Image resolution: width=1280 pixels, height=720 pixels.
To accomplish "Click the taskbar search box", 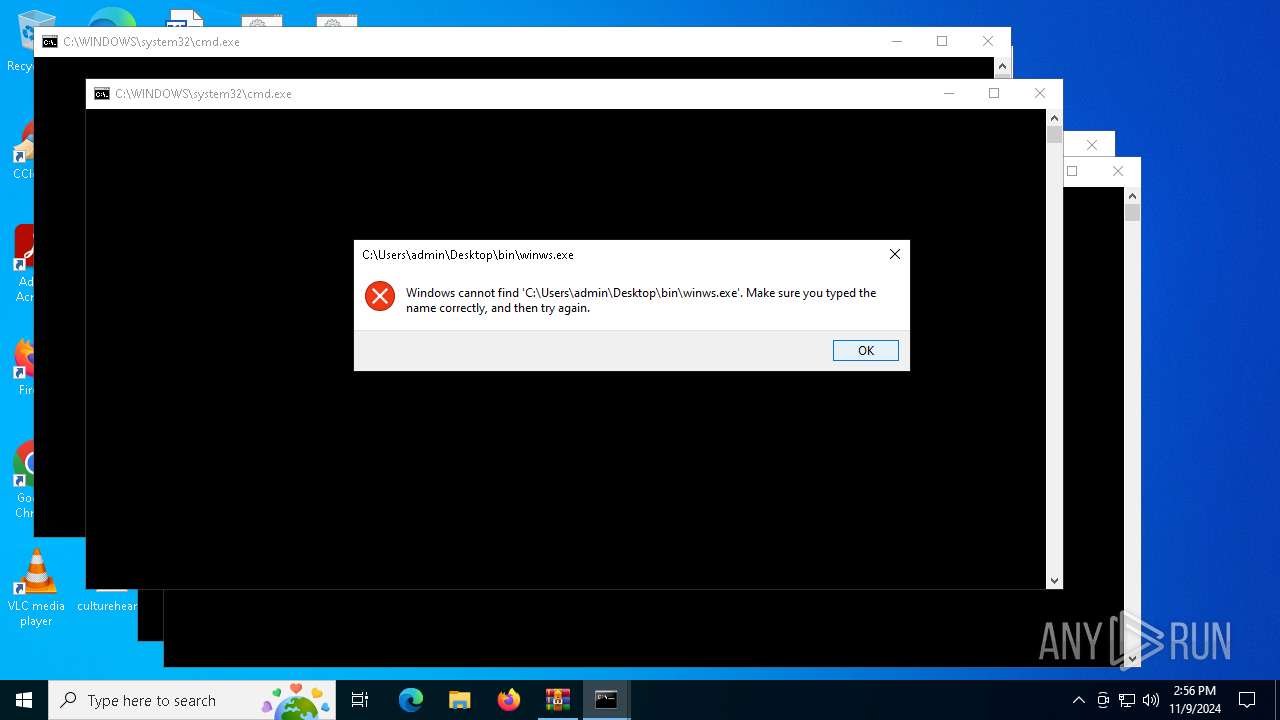I will coord(192,700).
